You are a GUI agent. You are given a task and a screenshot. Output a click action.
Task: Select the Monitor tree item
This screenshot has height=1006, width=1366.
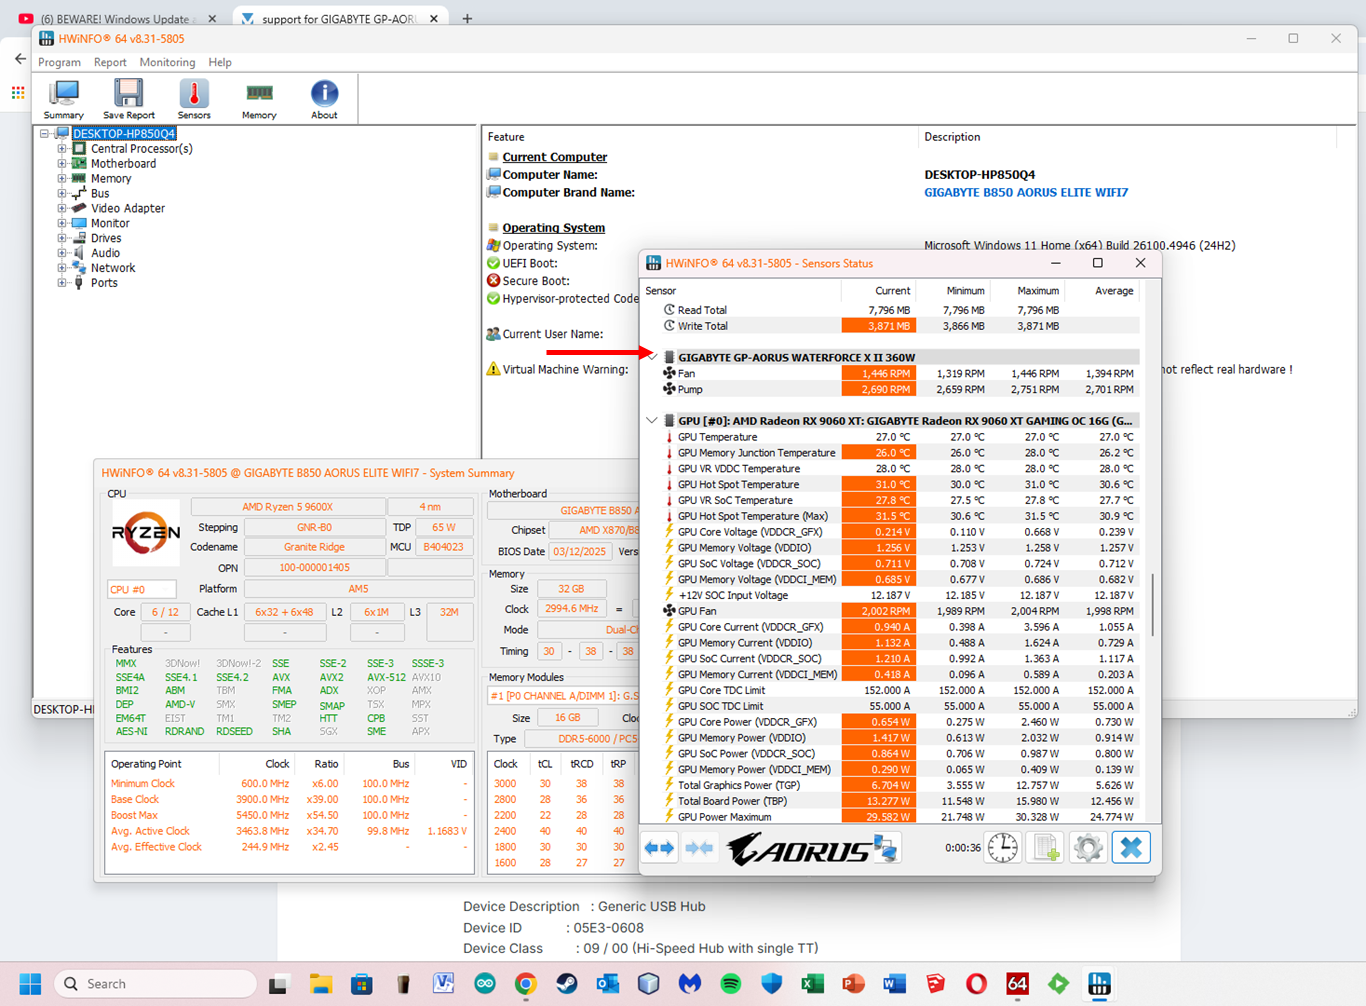click(110, 224)
